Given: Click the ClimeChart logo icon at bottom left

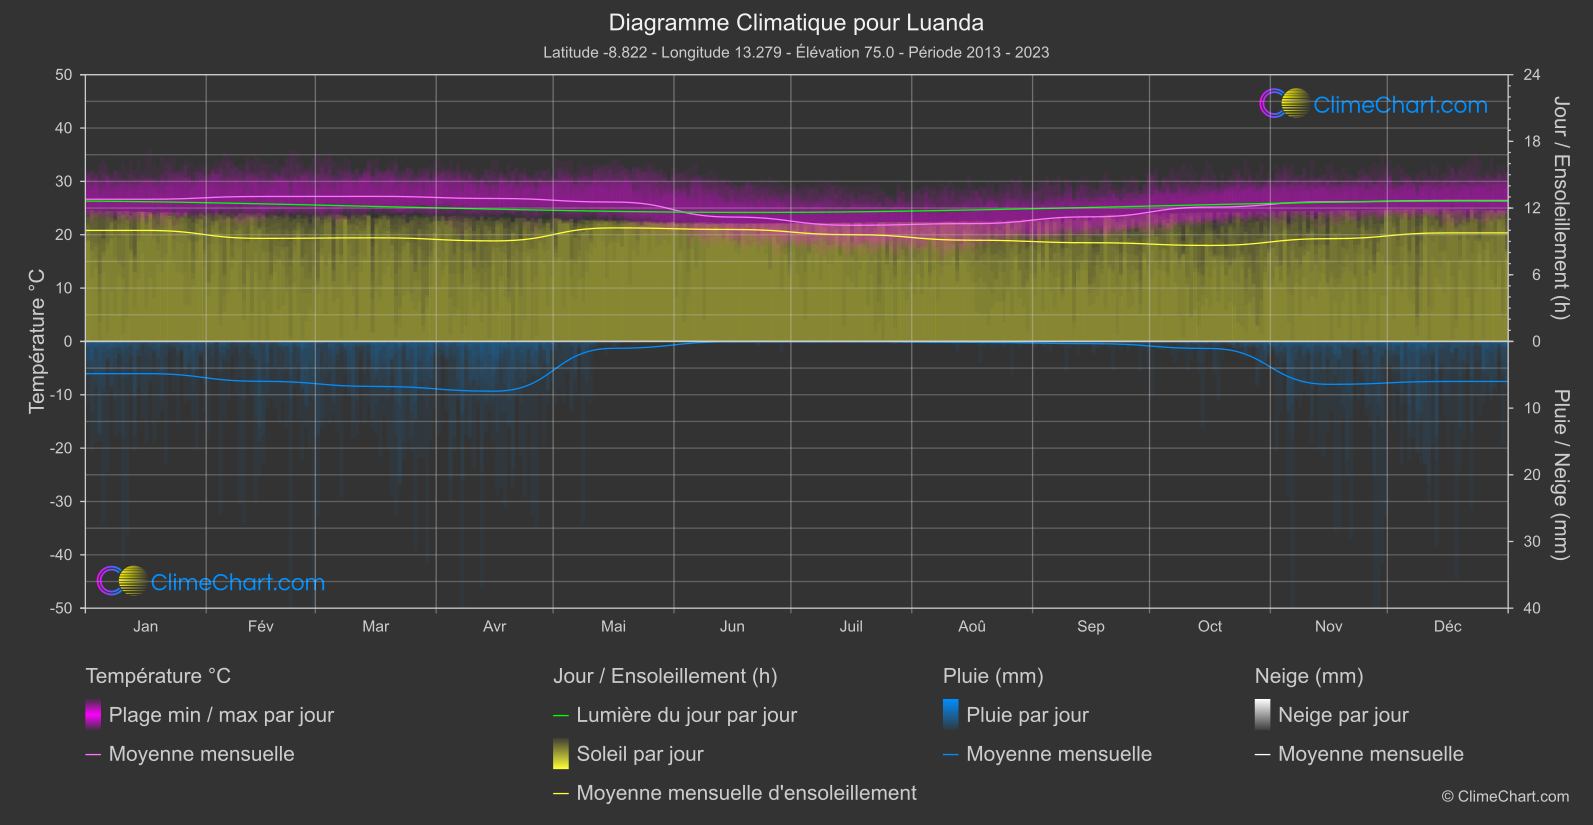Looking at the screenshot, I should click(122, 581).
